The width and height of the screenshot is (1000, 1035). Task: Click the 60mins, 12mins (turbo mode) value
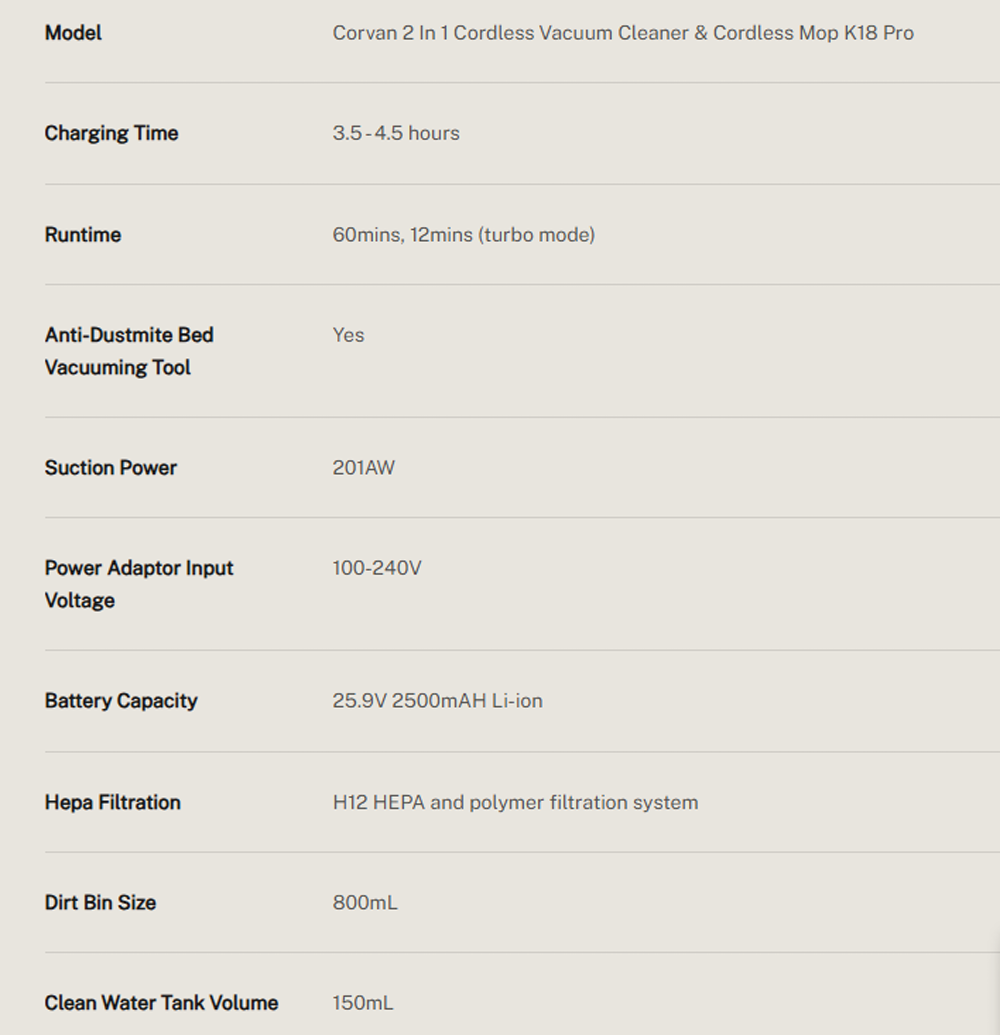click(463, 235)
